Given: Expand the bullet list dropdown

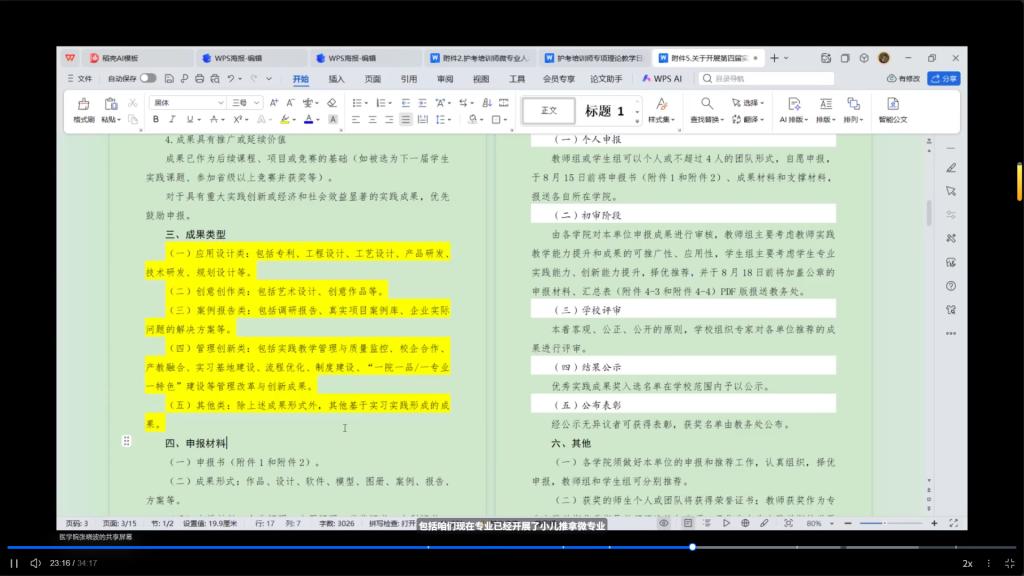Looking at the screenshot, I should pyautogui.click(x=366, y=103).
